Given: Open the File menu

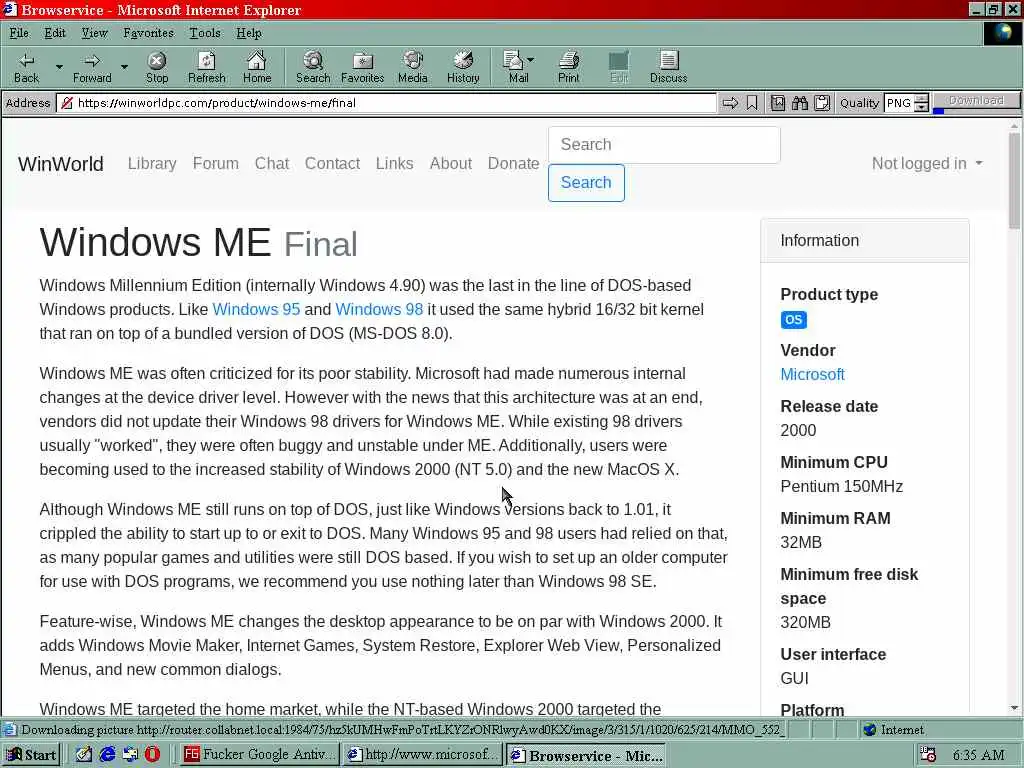Looking at the screenshot, I should (x=19, y=33).
